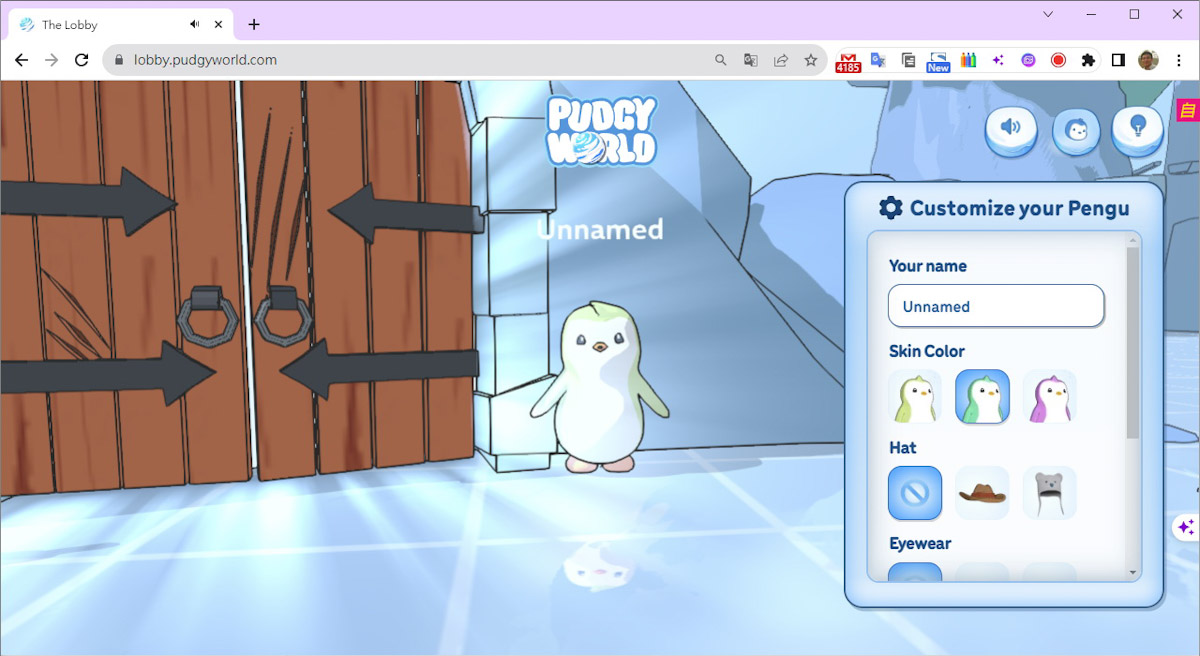Click the address bar search magnifier icon
This screenshot has height=656, width=1200.
(720, 60)
